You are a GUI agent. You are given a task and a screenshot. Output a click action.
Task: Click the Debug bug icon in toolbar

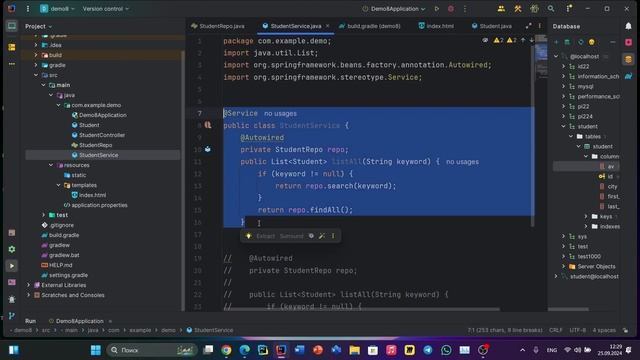coord(451,9)
